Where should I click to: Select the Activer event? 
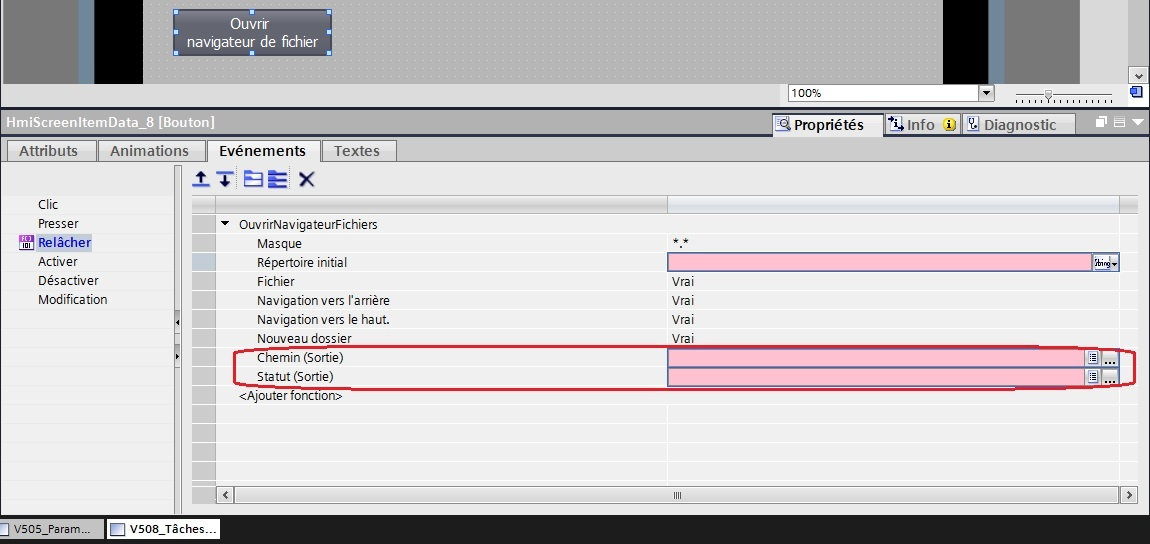58,262
